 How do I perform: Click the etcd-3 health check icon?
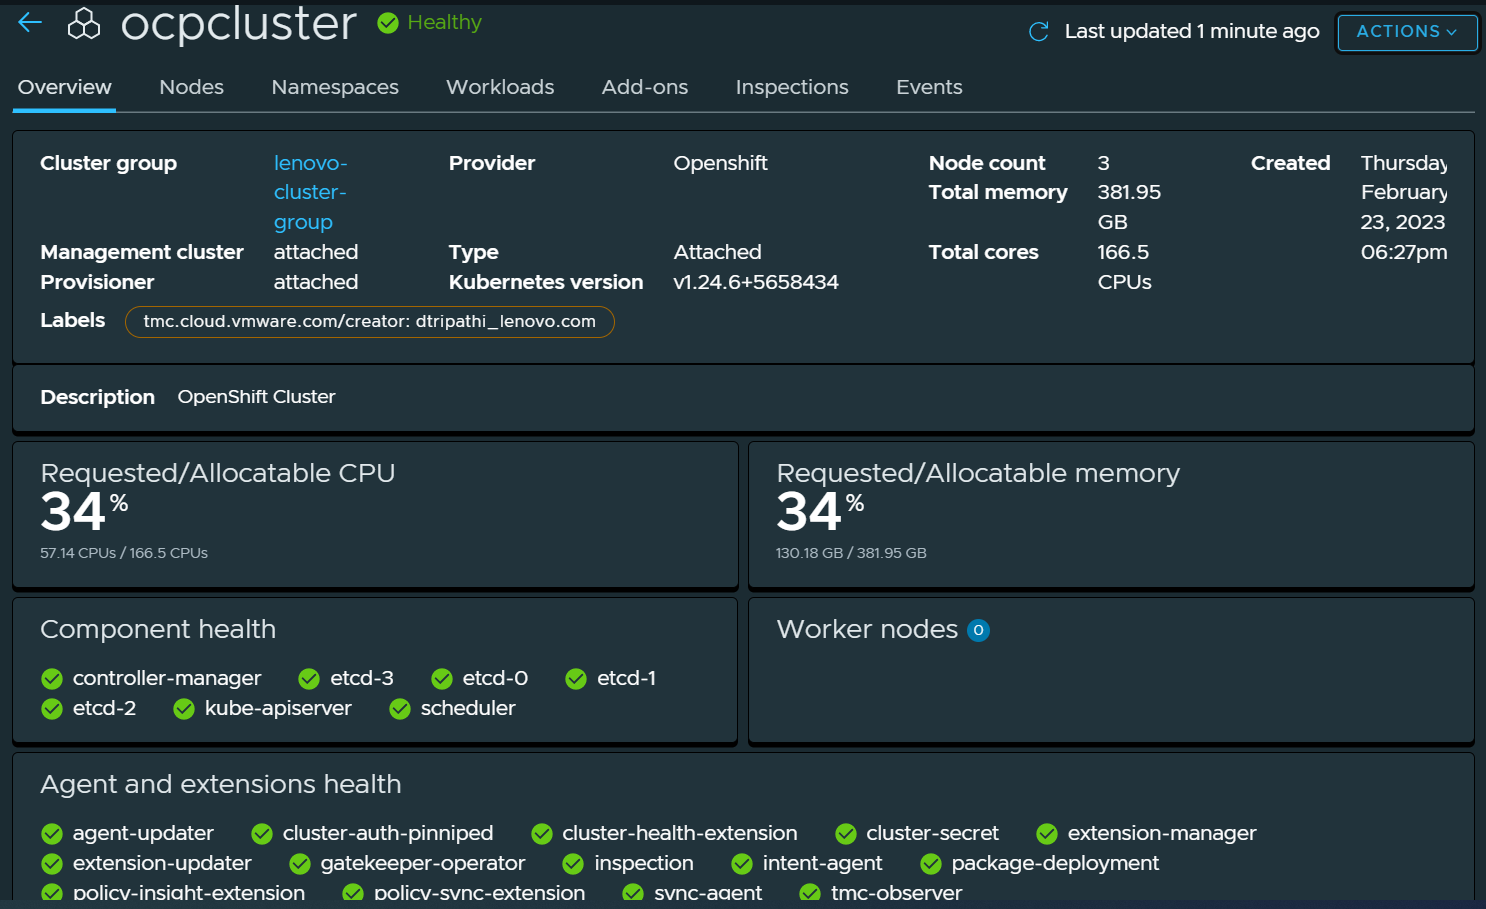click(309, 679)
